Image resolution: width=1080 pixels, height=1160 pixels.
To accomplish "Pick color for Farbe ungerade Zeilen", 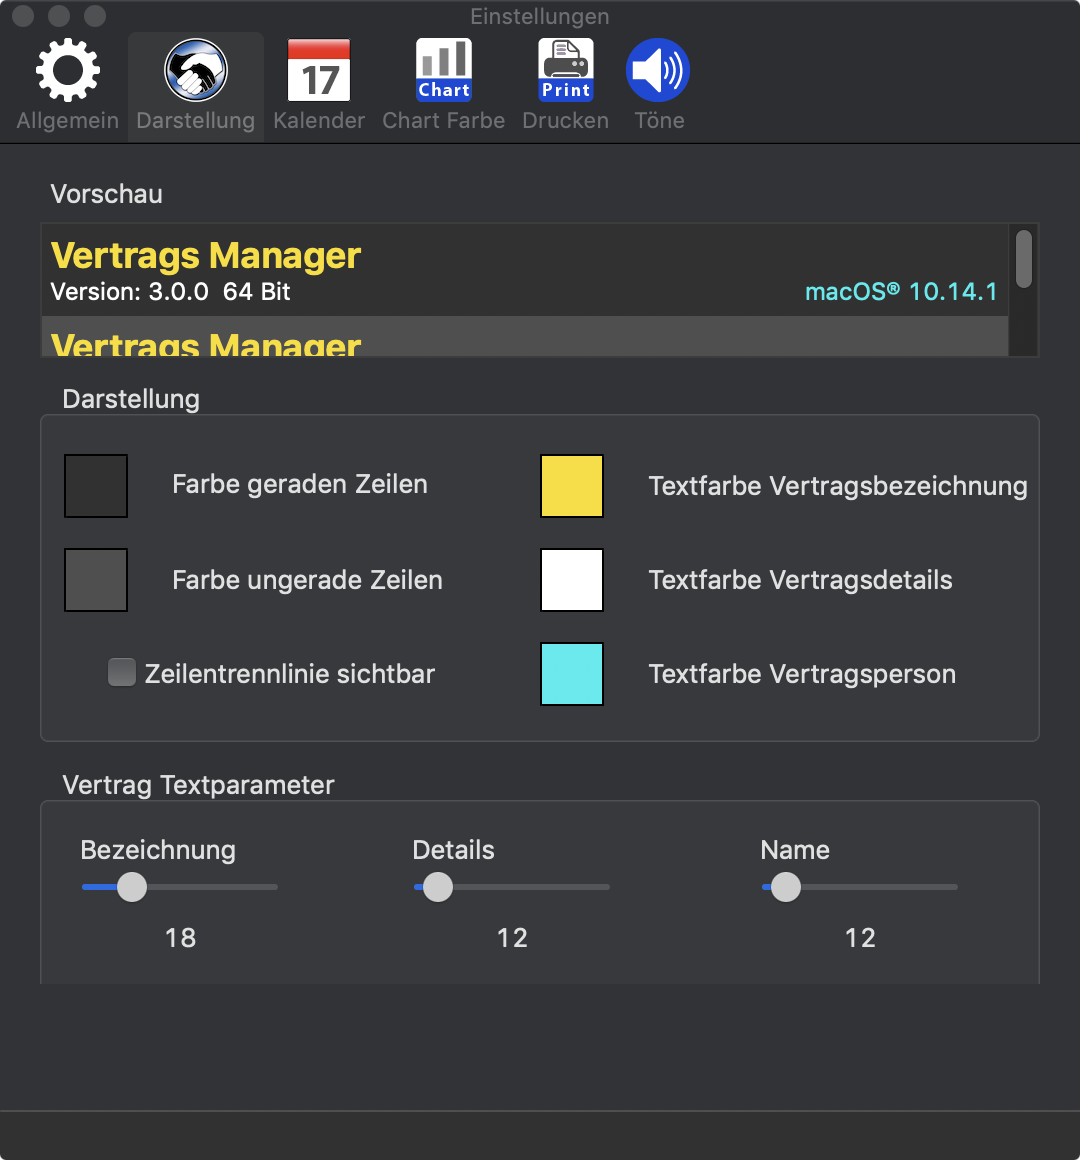I will [x=96, y=580].
